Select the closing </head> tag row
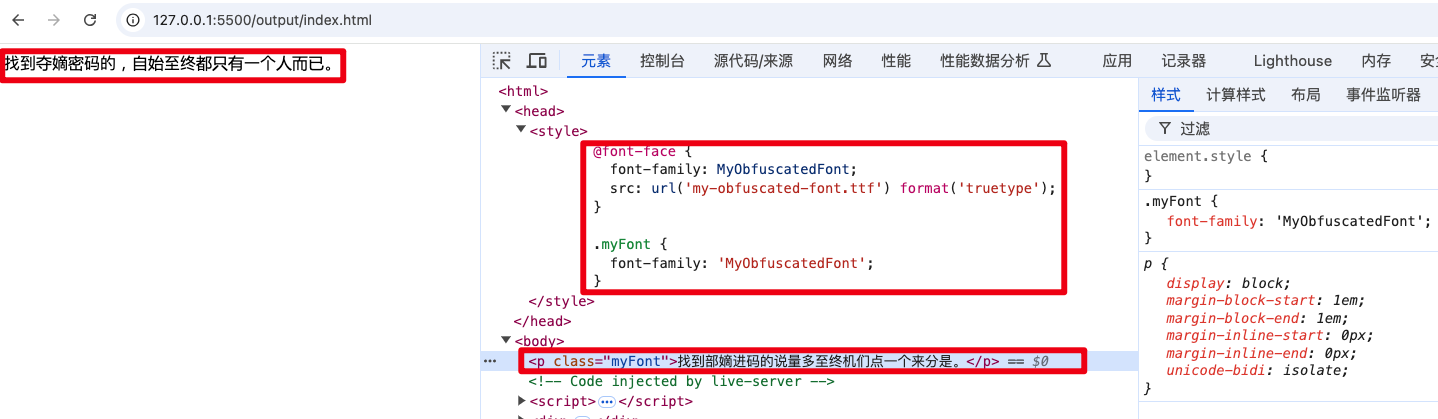This screenshot has height=419, width=1438. 542,321
